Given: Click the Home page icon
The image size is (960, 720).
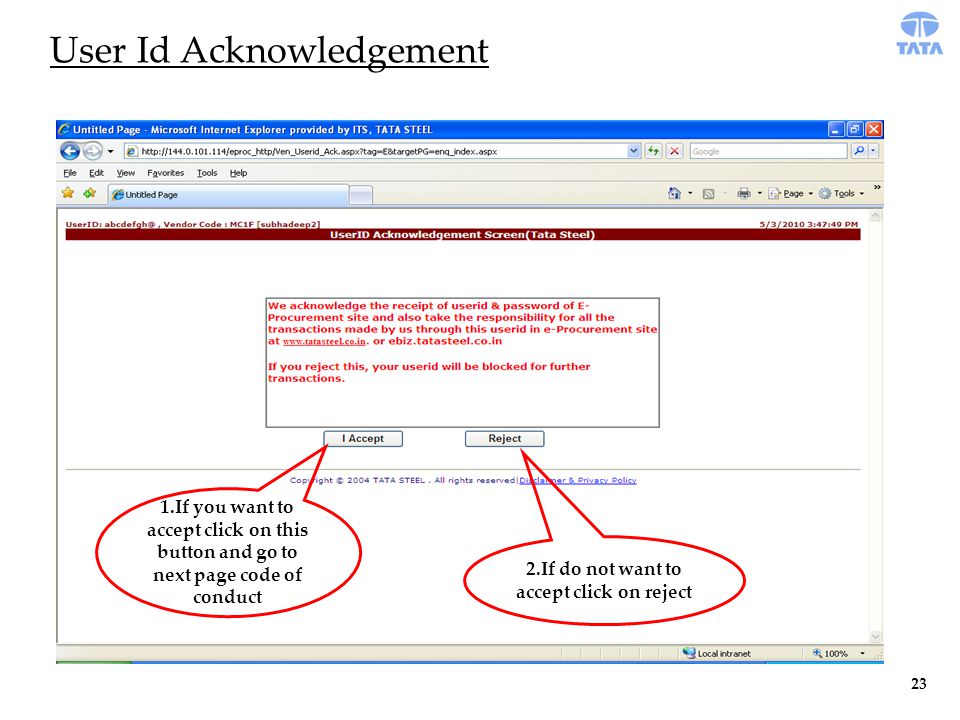Looking at the screenshot, I should pos(674,193).
